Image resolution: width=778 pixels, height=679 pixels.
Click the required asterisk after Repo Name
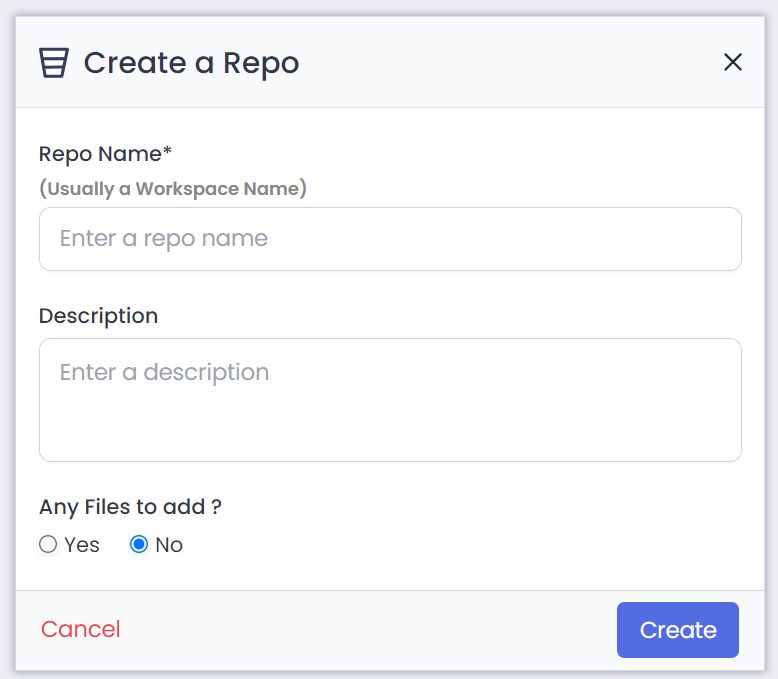pos(168,152)
